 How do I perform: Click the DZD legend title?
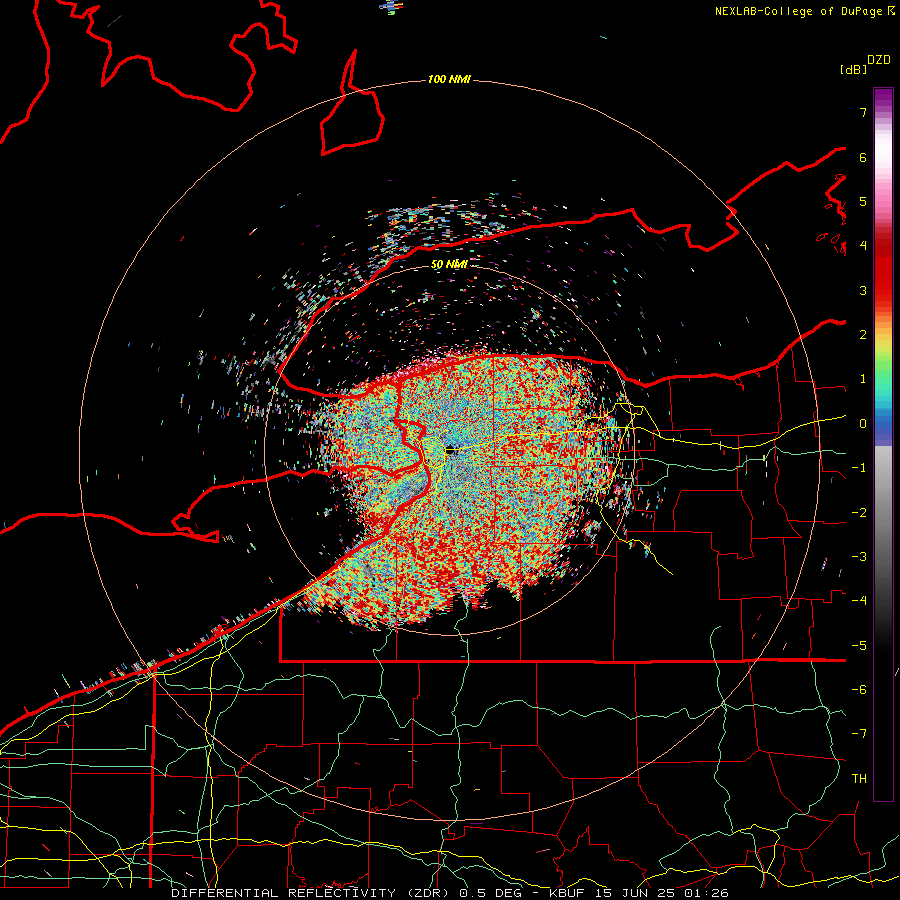[879, 60]
